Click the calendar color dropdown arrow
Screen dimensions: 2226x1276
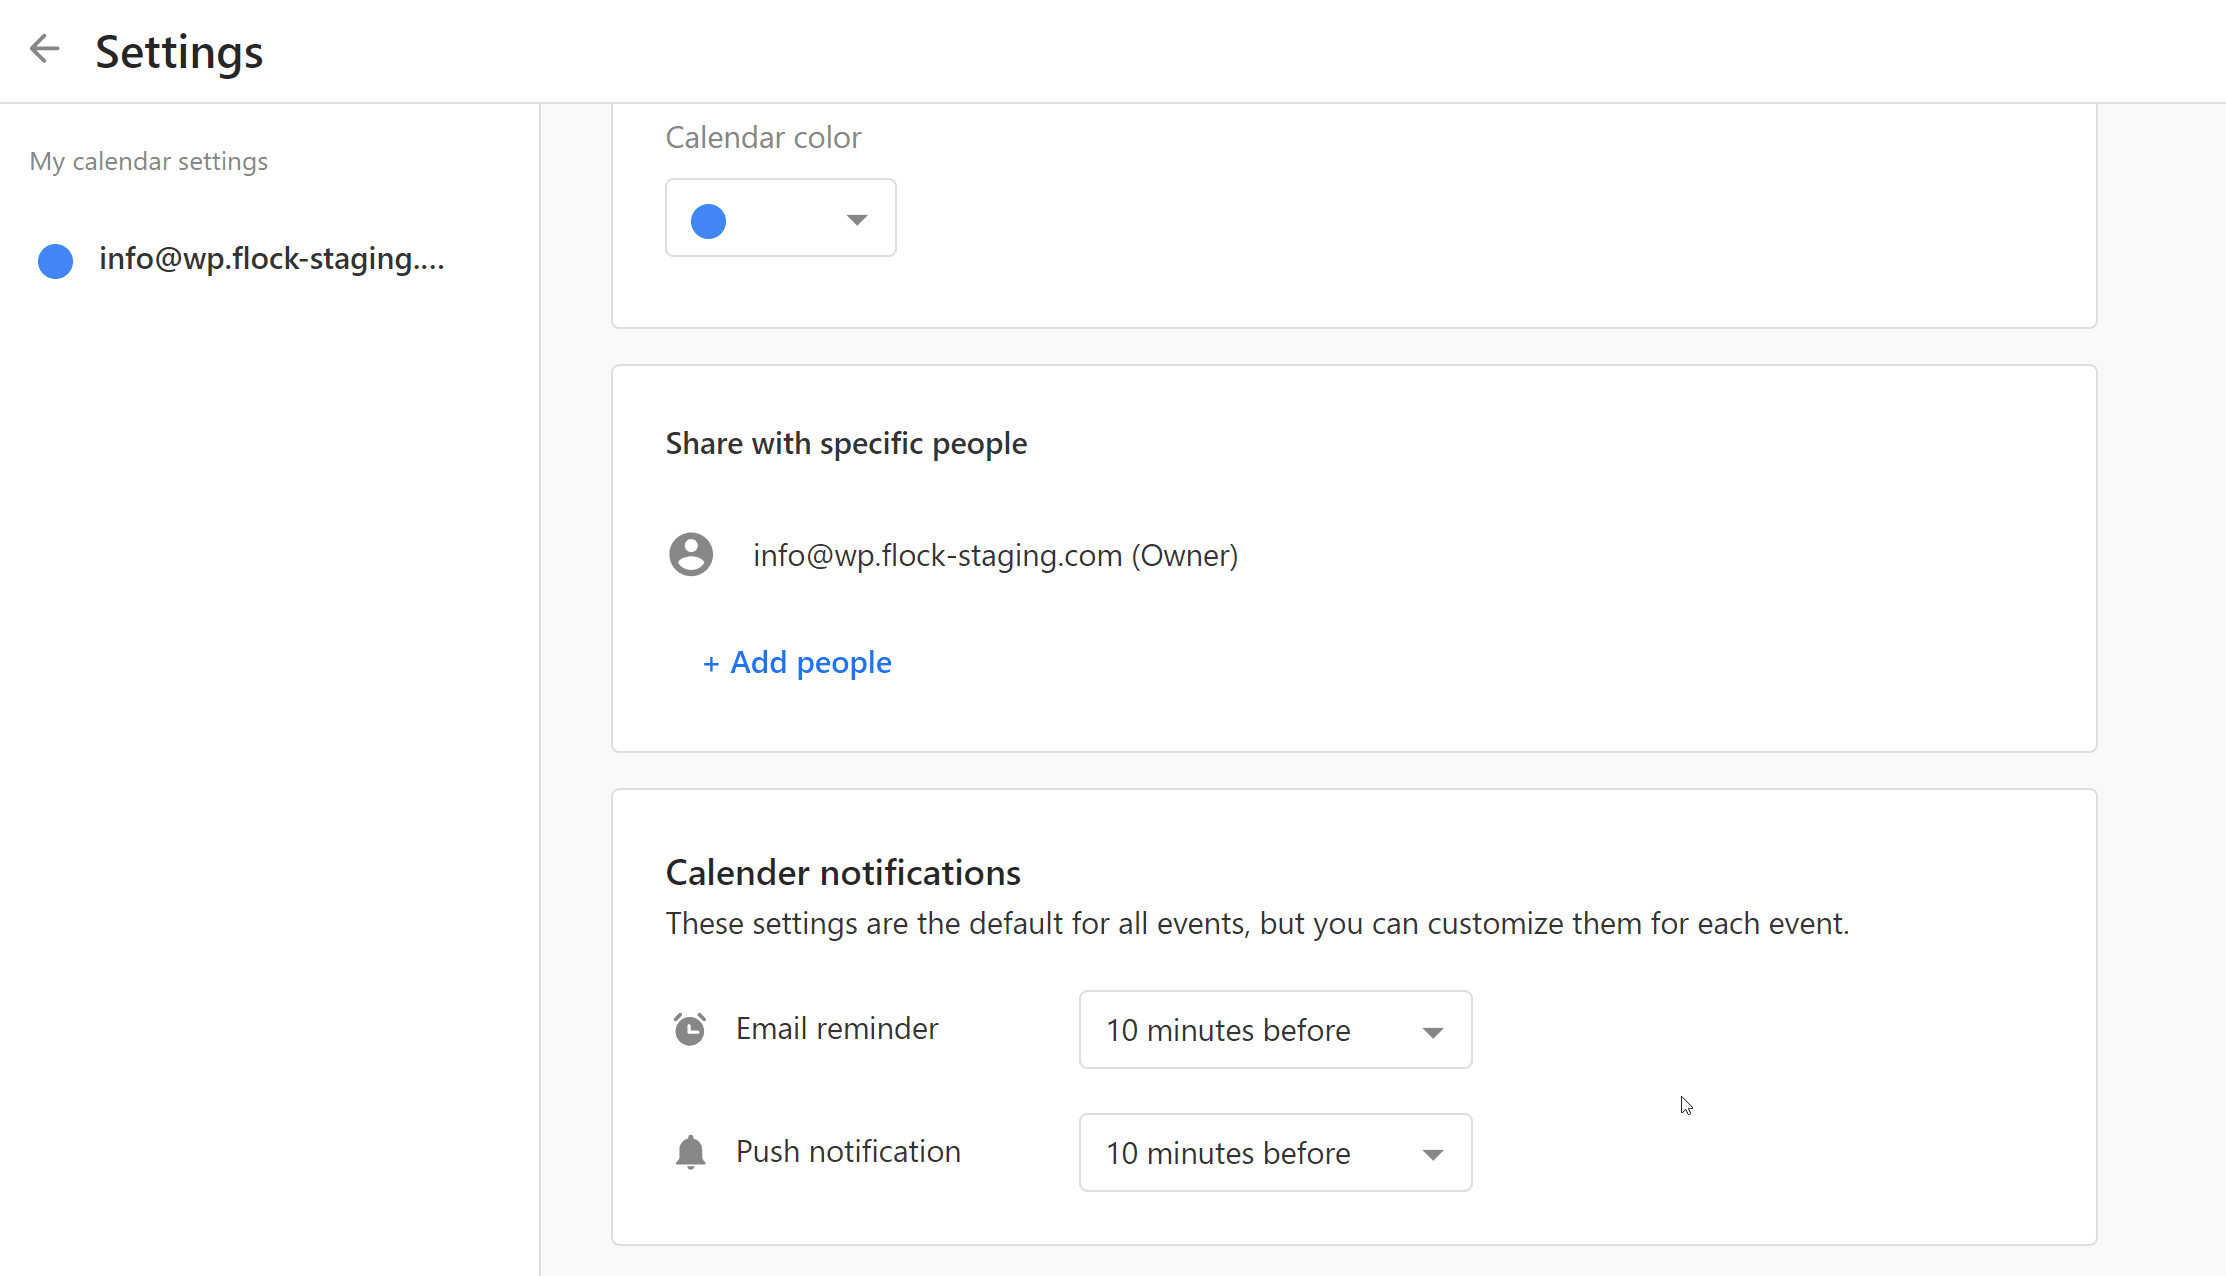tap(856, 220)
